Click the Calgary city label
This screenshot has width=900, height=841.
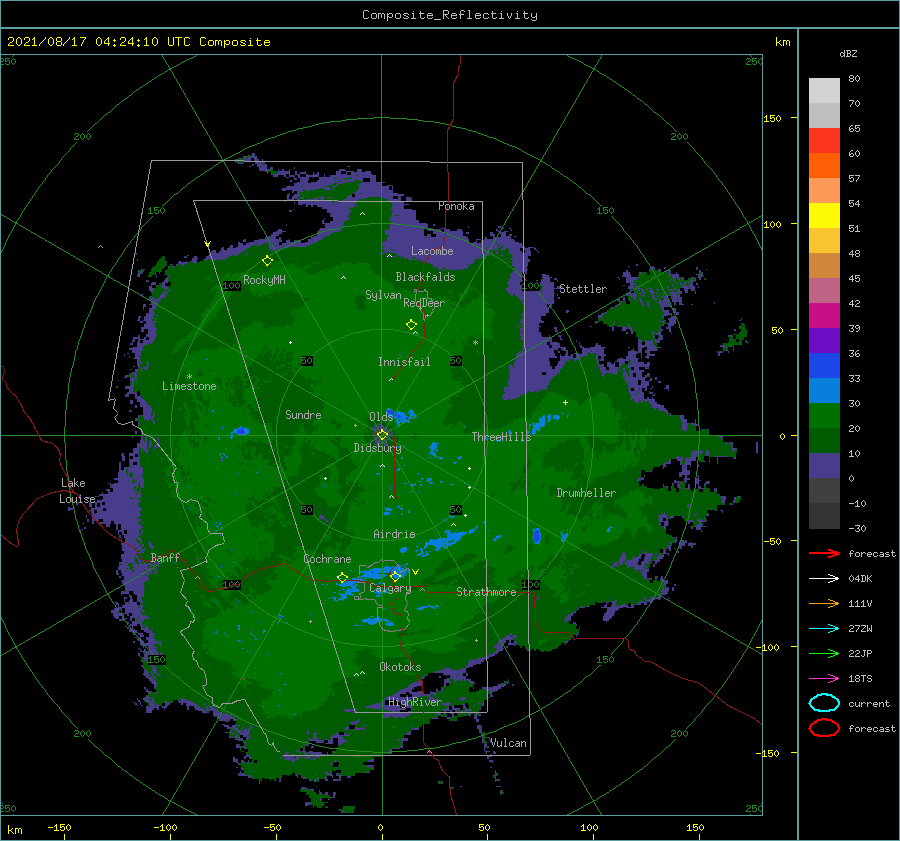click(x=390, y=588)
